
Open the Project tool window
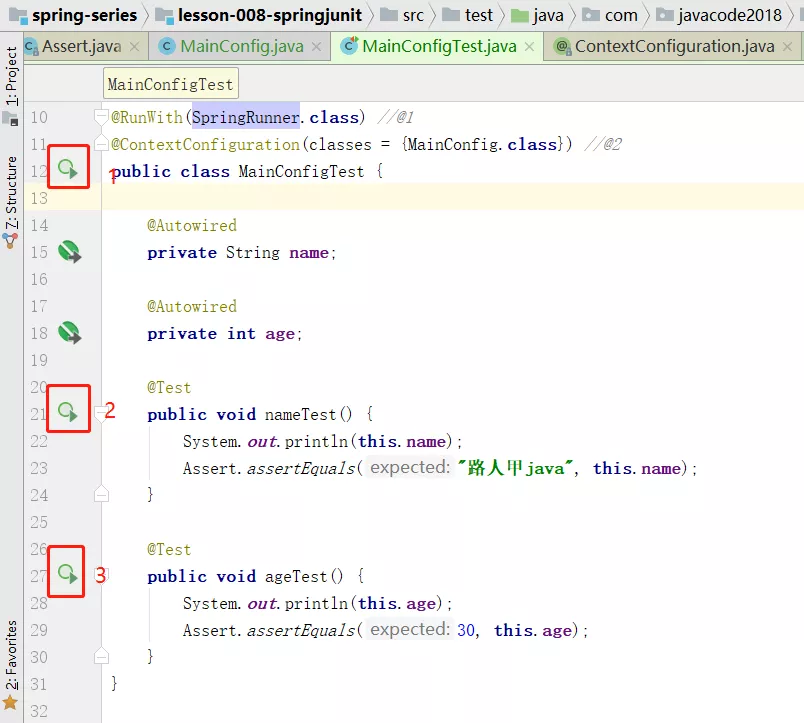[x=11, y=77]
